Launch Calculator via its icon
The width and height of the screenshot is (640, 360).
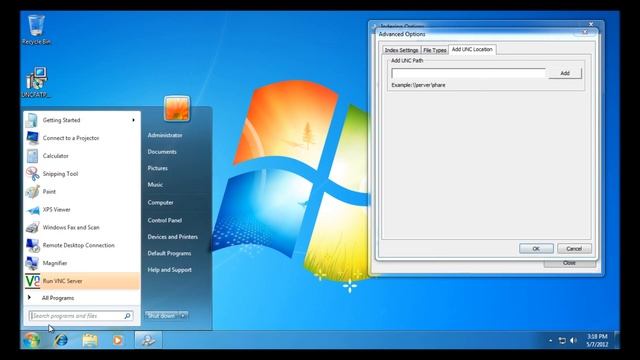pyautogui.click(x=32, y=156)
